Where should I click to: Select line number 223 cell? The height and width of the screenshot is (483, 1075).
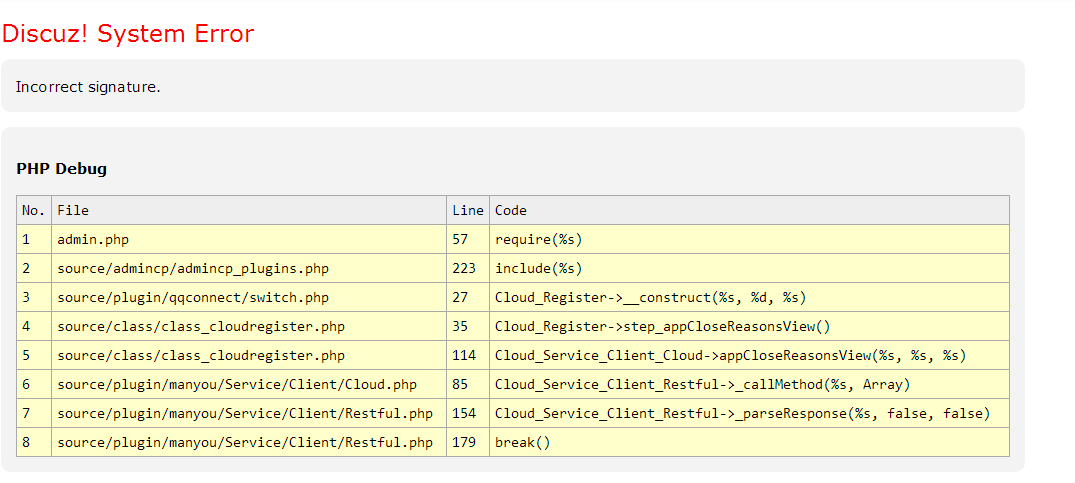464,268
